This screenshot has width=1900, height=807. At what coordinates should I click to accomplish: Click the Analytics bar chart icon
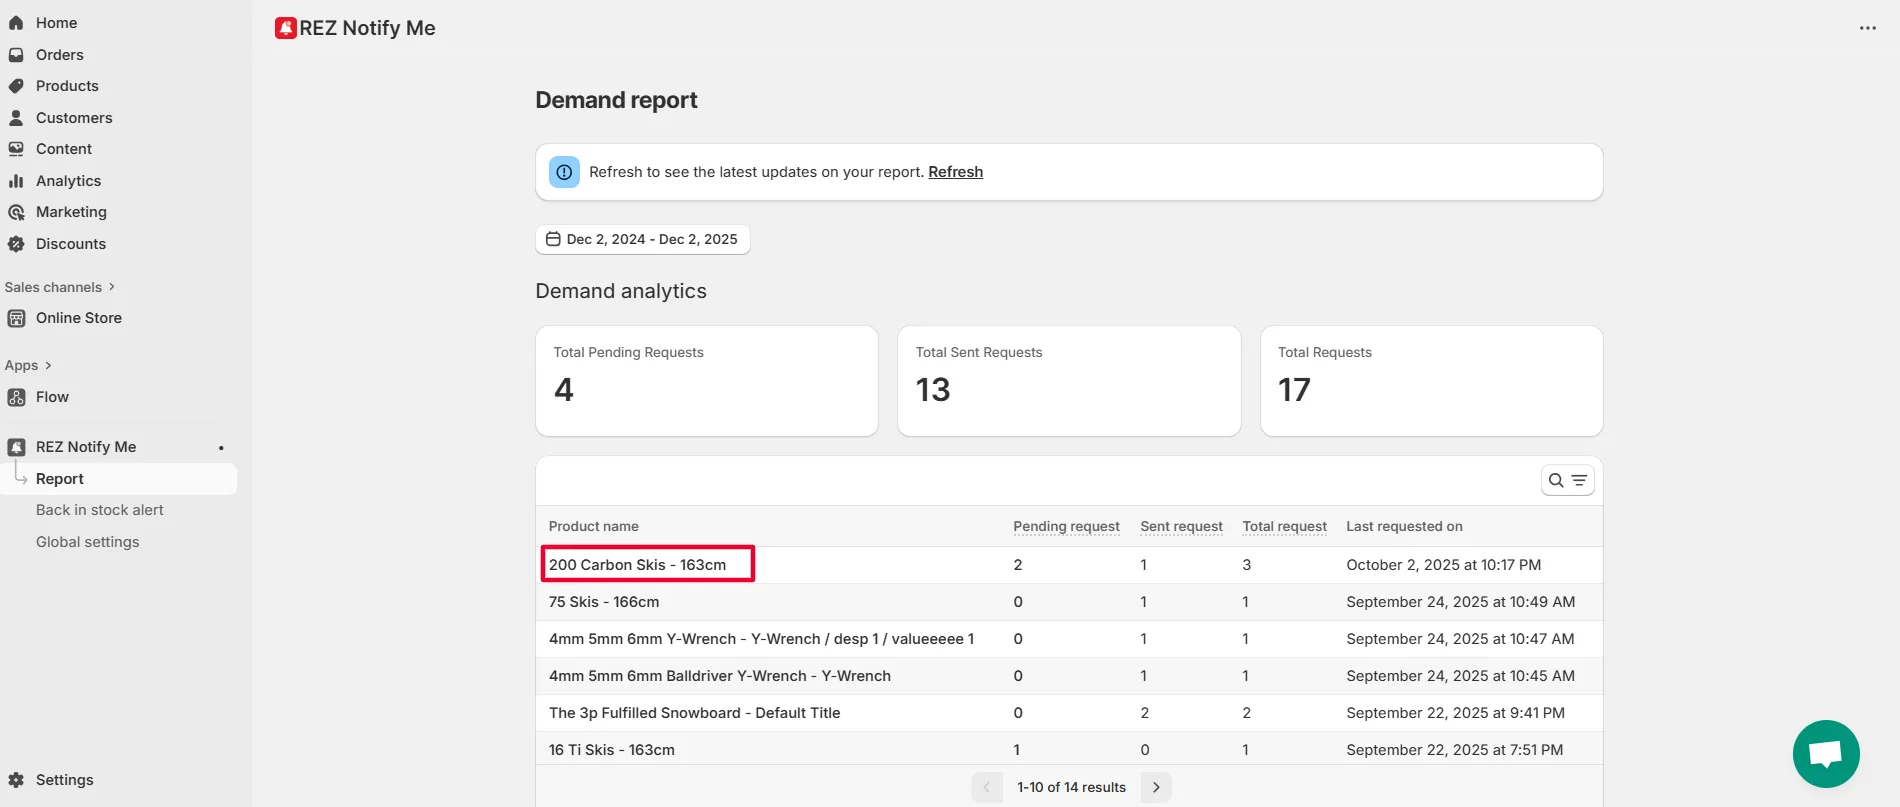click(16, 181)
